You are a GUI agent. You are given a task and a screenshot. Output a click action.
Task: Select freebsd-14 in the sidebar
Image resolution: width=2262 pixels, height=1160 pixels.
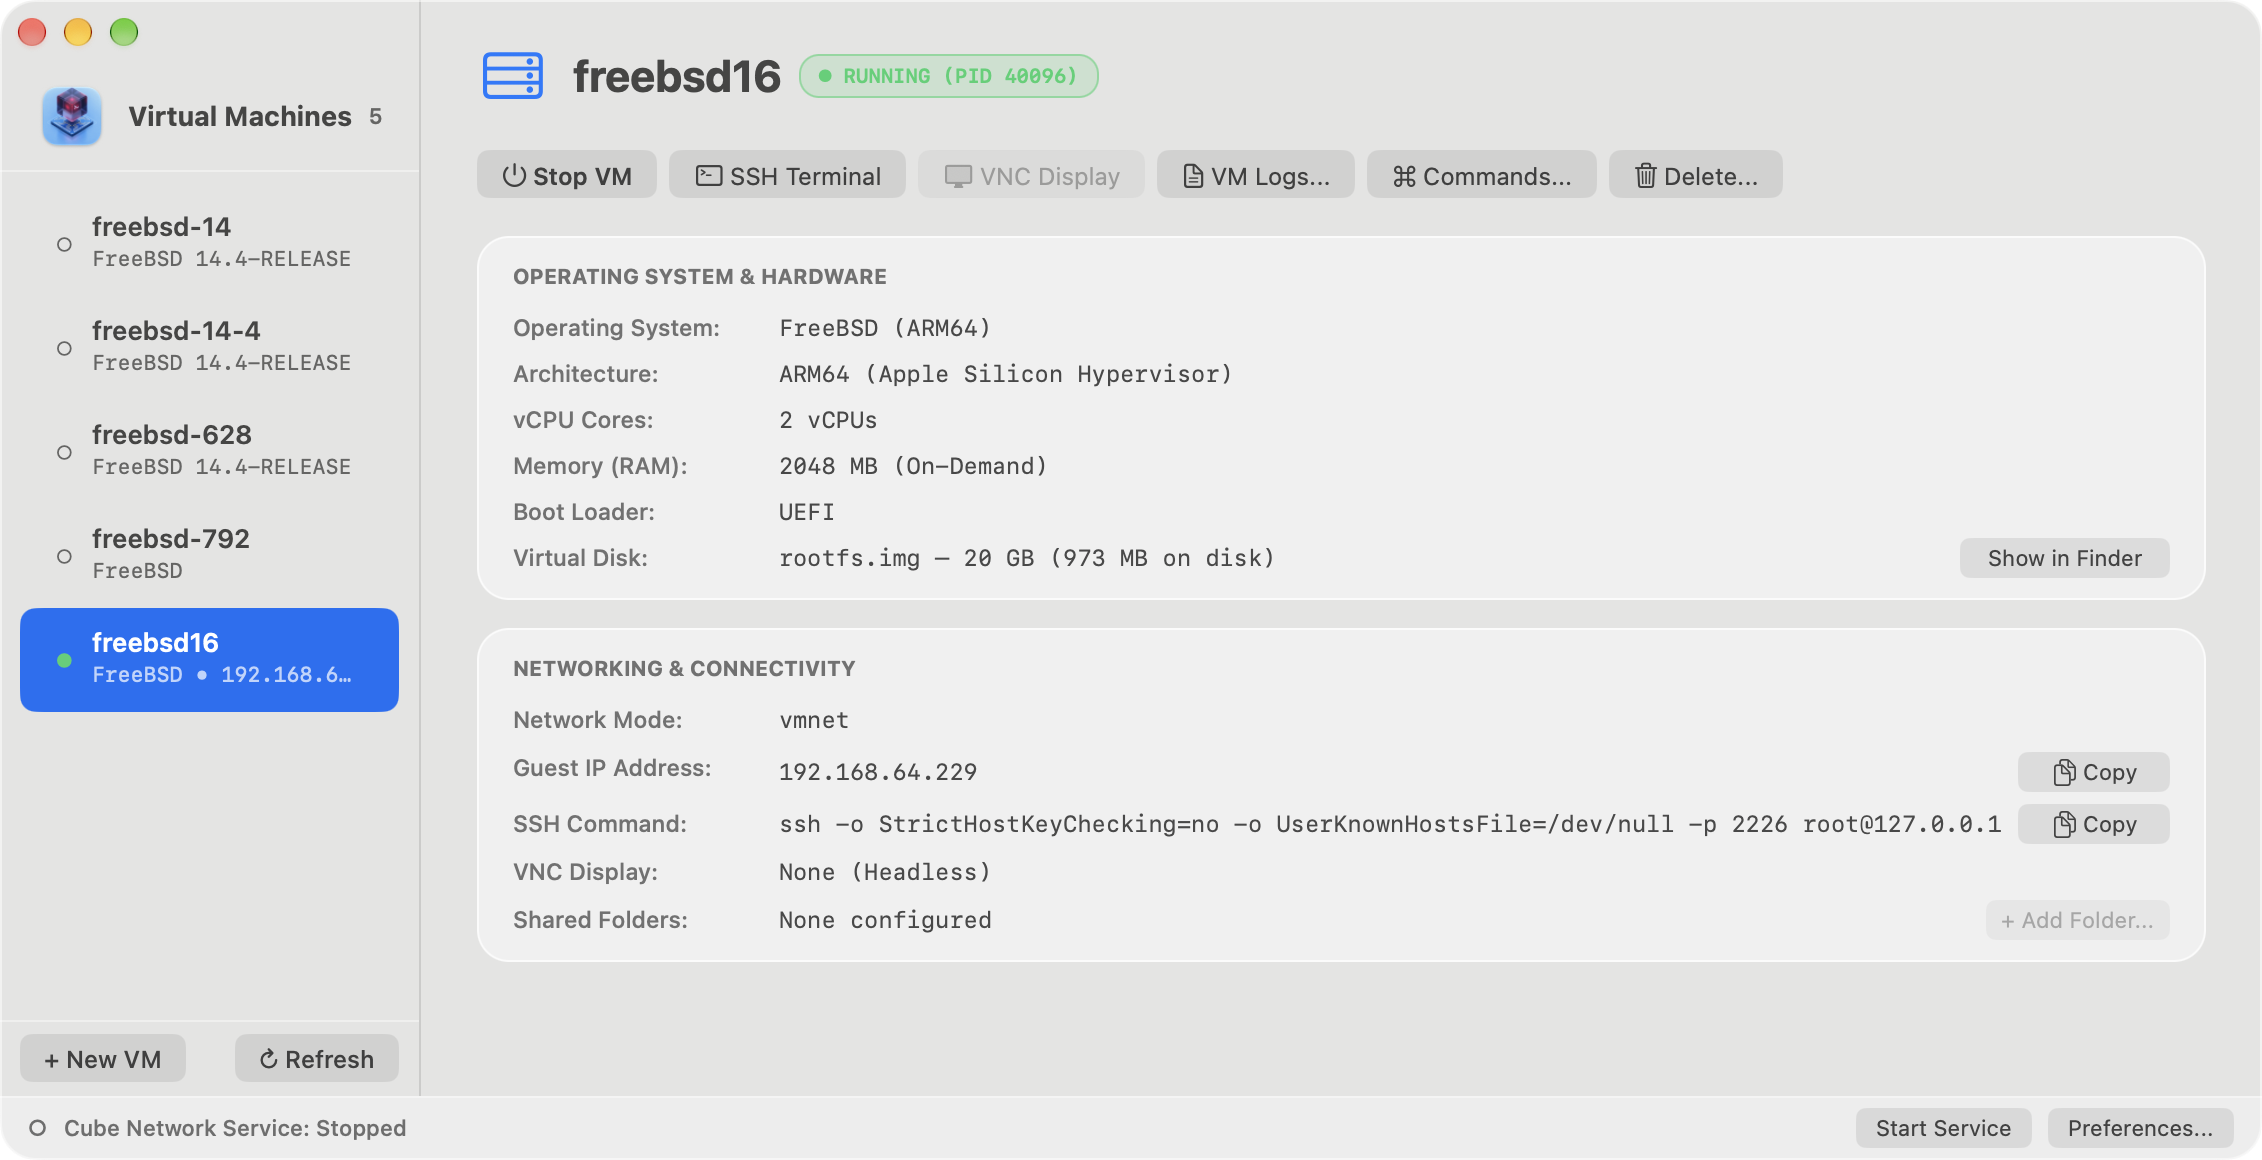tap(210, 243)
